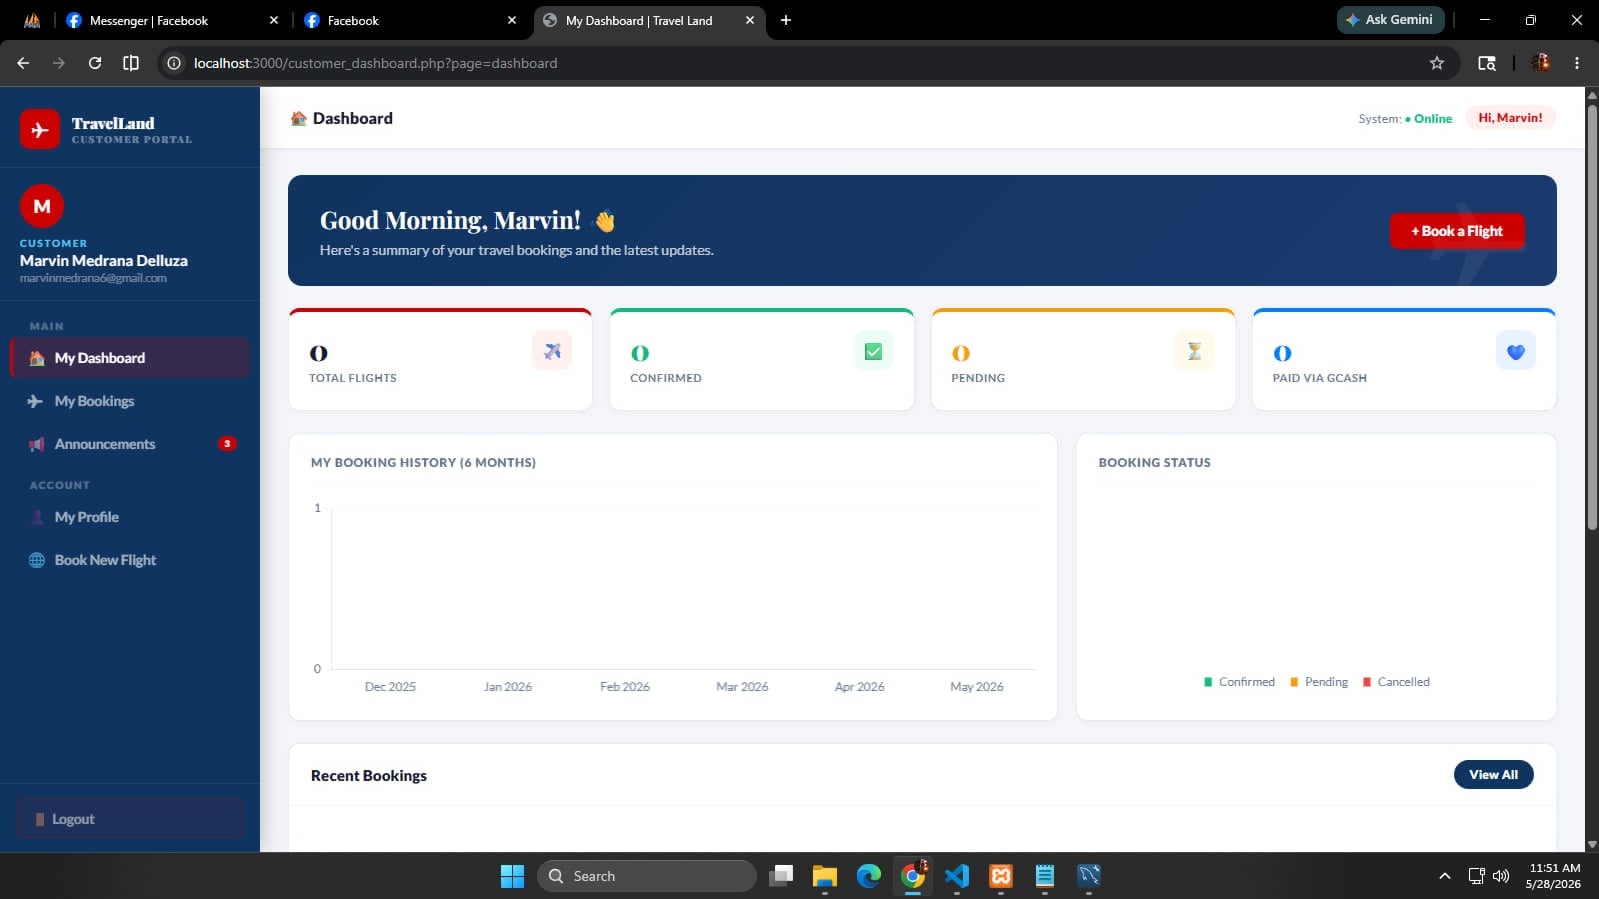Click the Dec 2025 chart axis label
Viewport: 1599px width, 899px height.
tap(390, 687)
